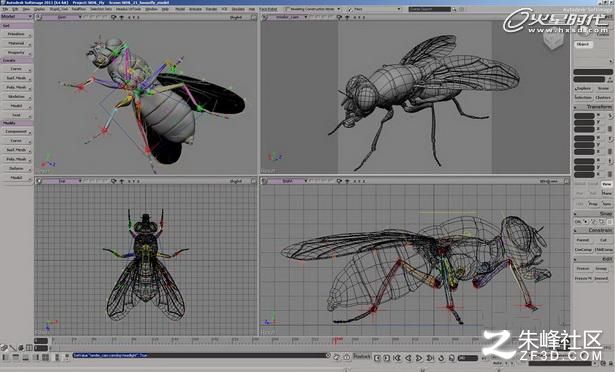Click the Primitive button in left panel
Screen dimensions: 615x372
16,34
